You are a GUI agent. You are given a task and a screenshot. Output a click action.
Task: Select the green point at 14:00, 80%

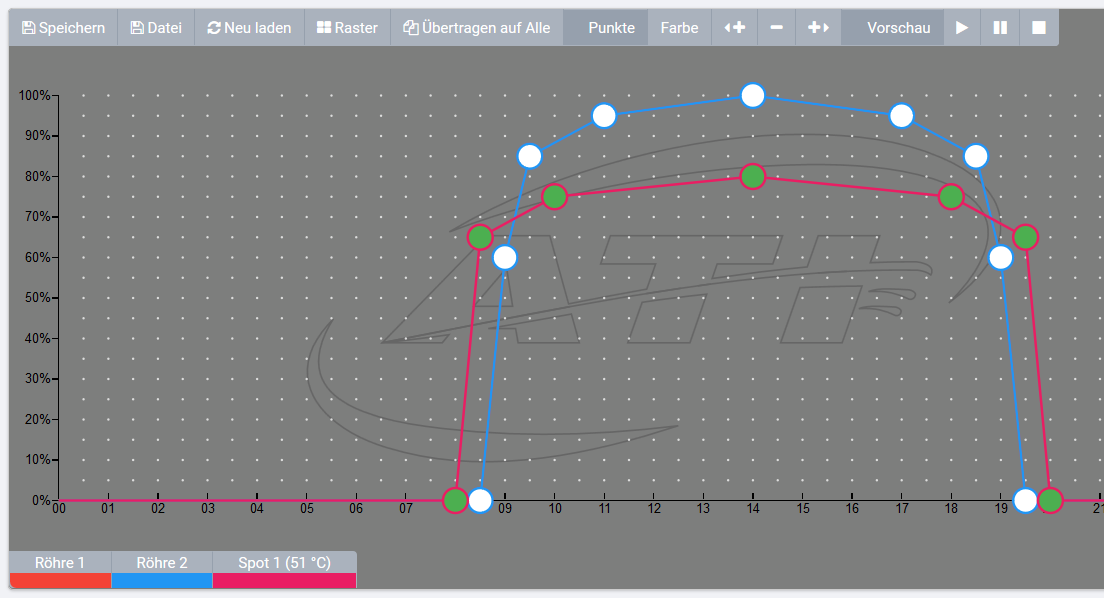pos(753,177)
